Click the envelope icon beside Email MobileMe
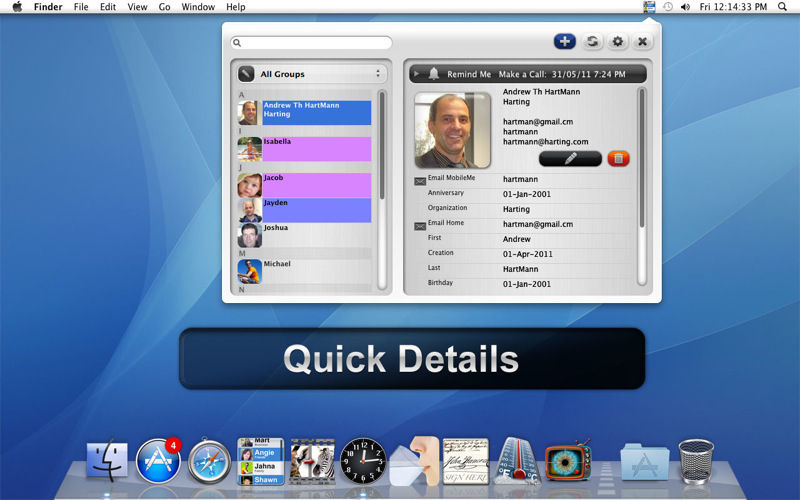This screenshot has width=800, height=500. pyautogui.click(x=420, y=181)
